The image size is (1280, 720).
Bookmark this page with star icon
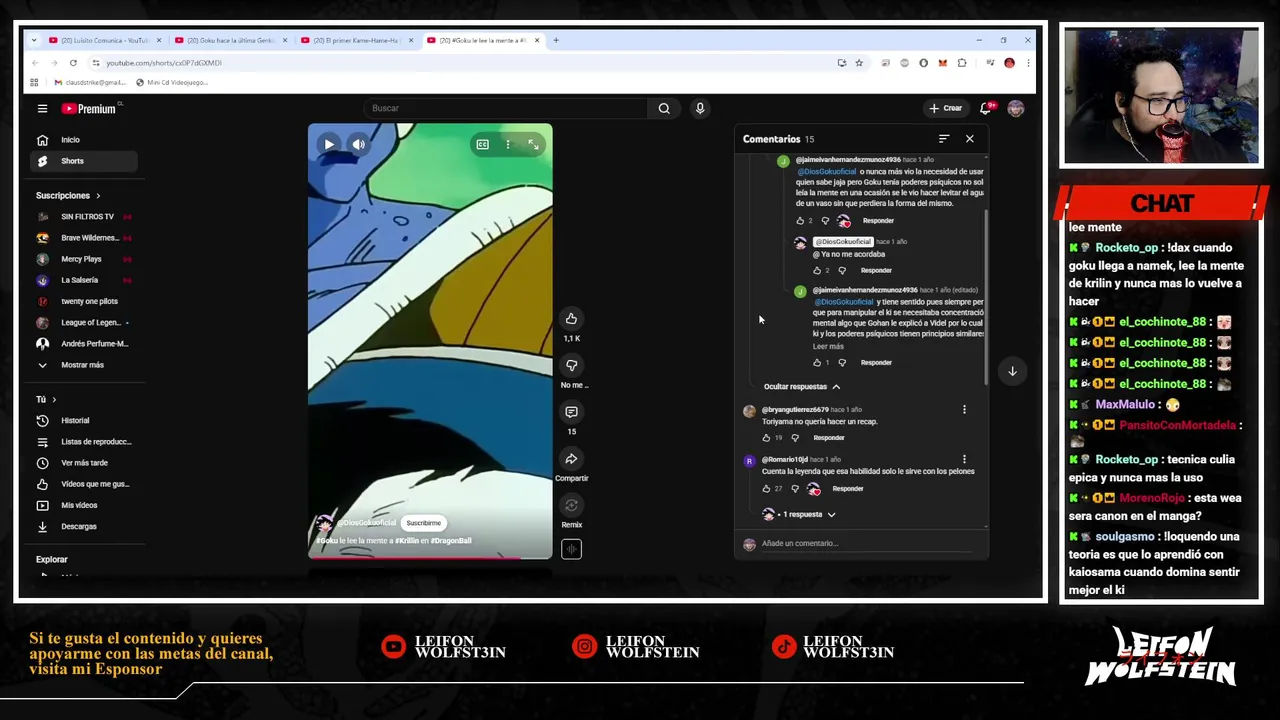859,63
